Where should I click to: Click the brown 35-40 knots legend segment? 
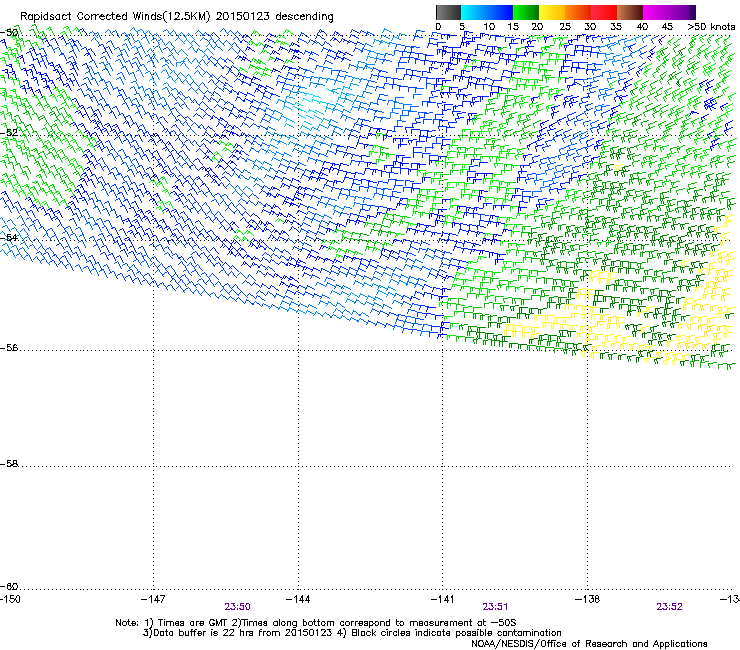click(x=630, y=12)
